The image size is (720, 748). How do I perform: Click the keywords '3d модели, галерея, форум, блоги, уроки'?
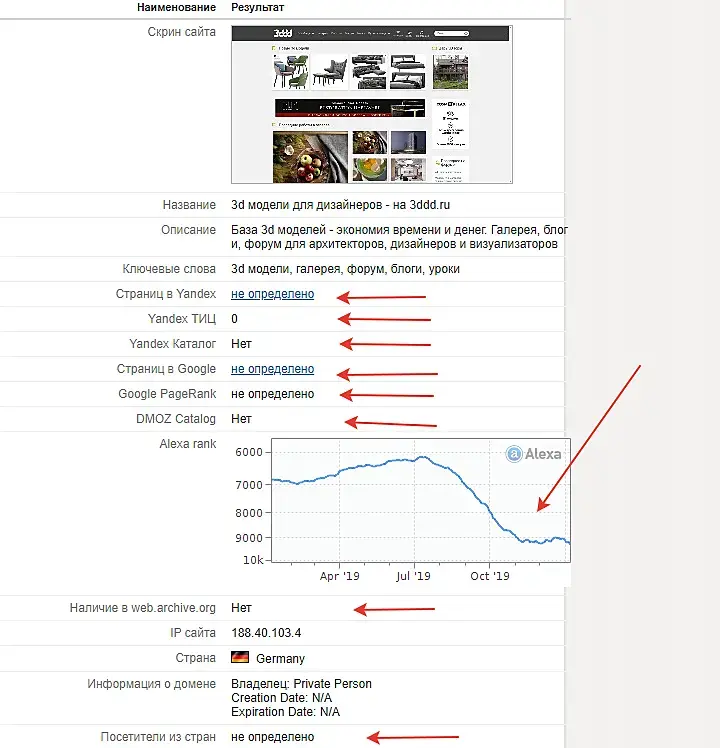click(345, 269)
